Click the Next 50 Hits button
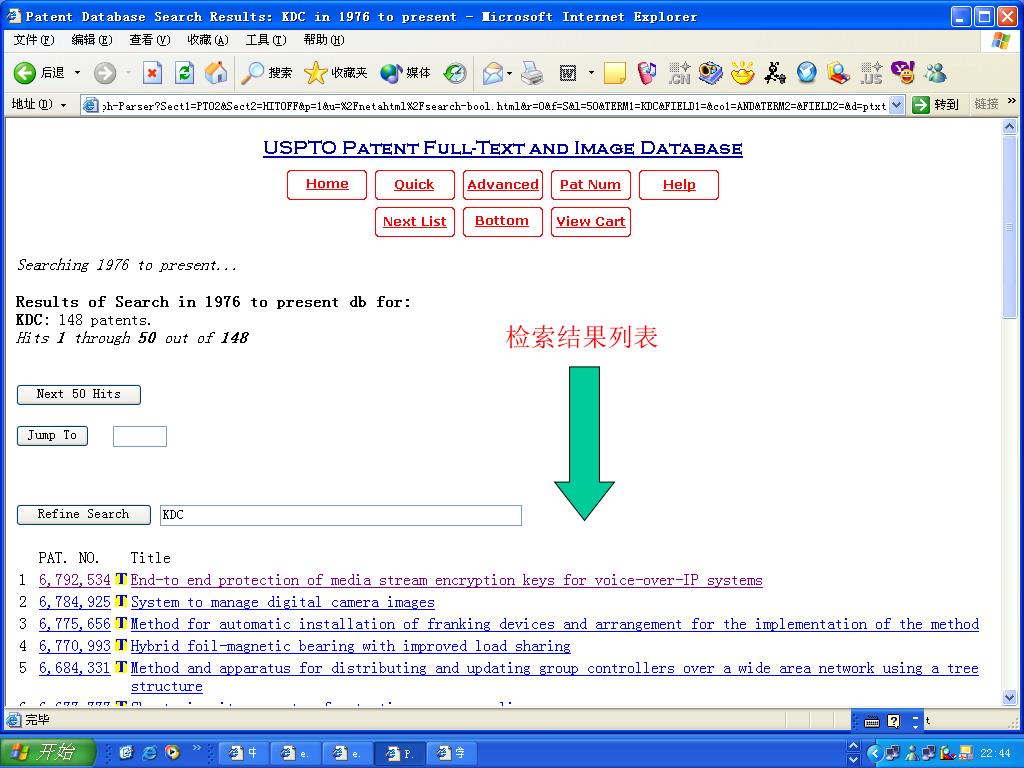This screenshot has height=768, width=1024. (78, 394)
